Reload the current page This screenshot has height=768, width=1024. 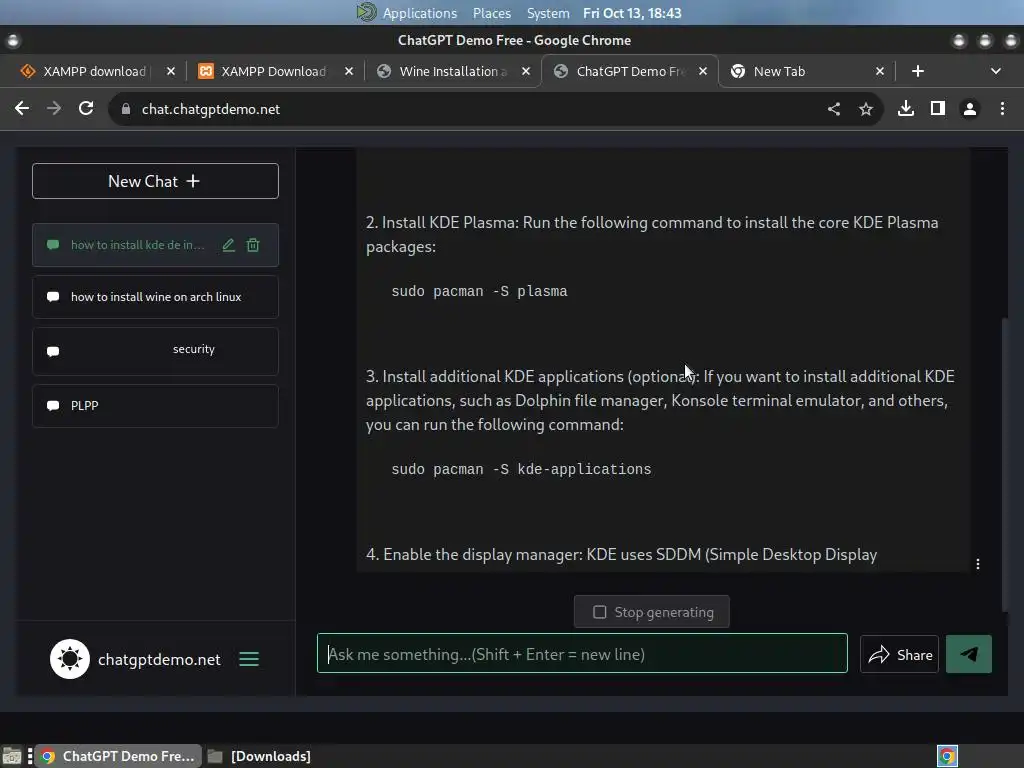click(x=86, y=108)
